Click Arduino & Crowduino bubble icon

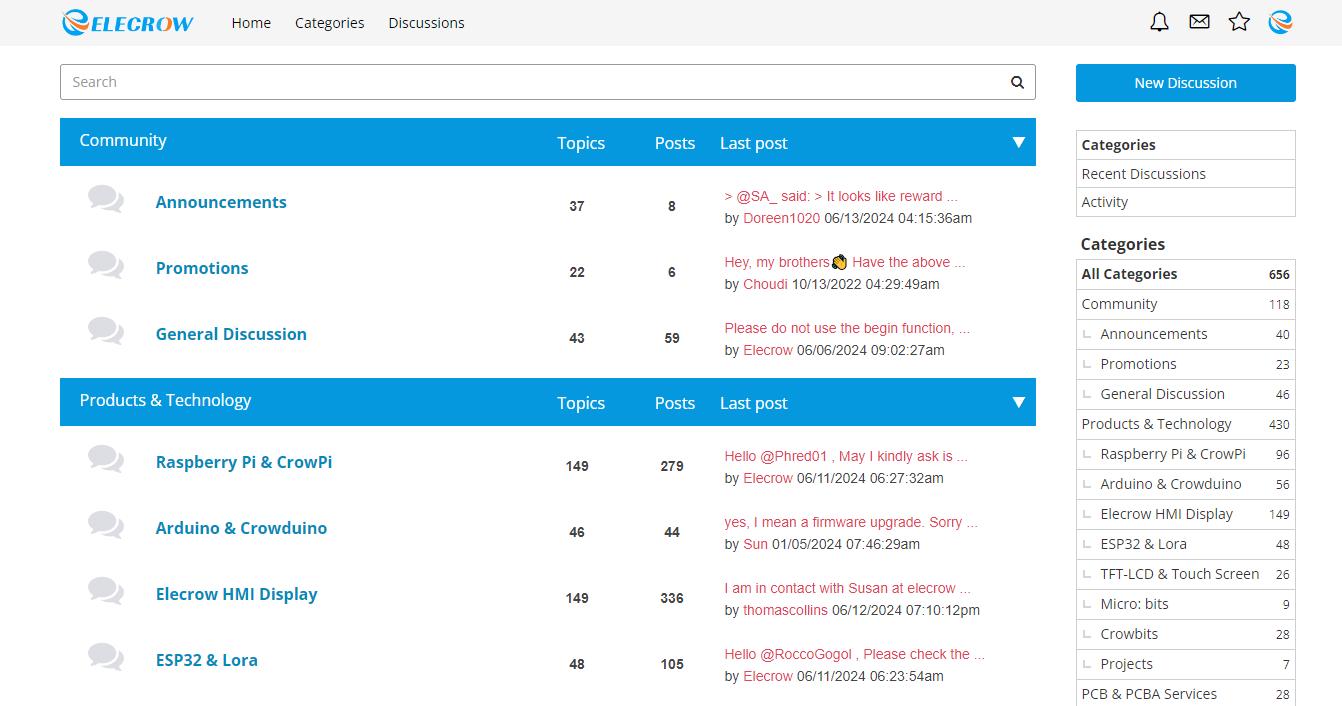pyautogui.click(x=105, y=525)
